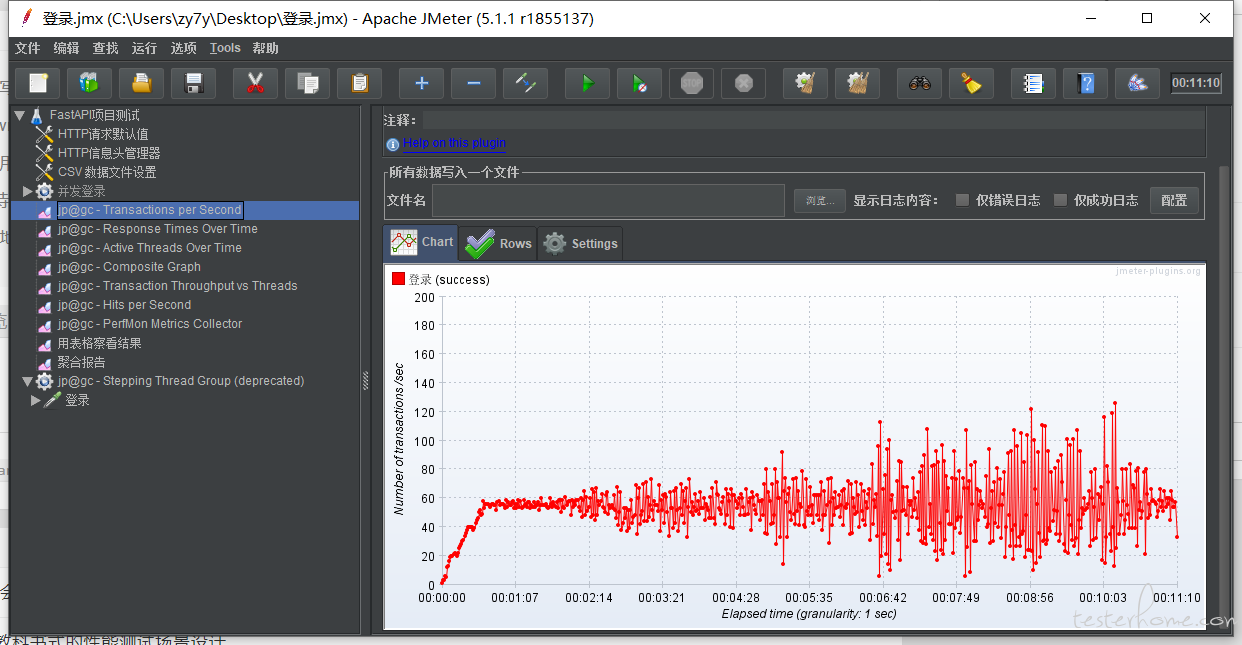The image size is (1242, 645).
Task: Open the 编辑 menu
Action: click(67, 48)
